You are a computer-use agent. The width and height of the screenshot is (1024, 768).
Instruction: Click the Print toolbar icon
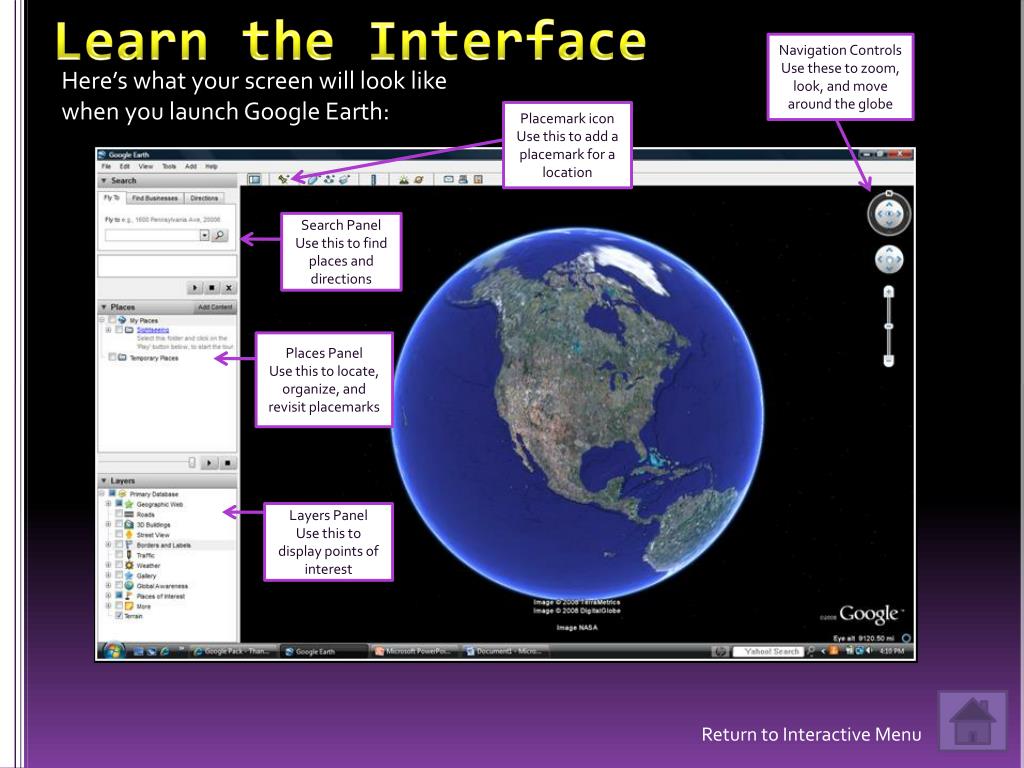[x=463, y=180]
